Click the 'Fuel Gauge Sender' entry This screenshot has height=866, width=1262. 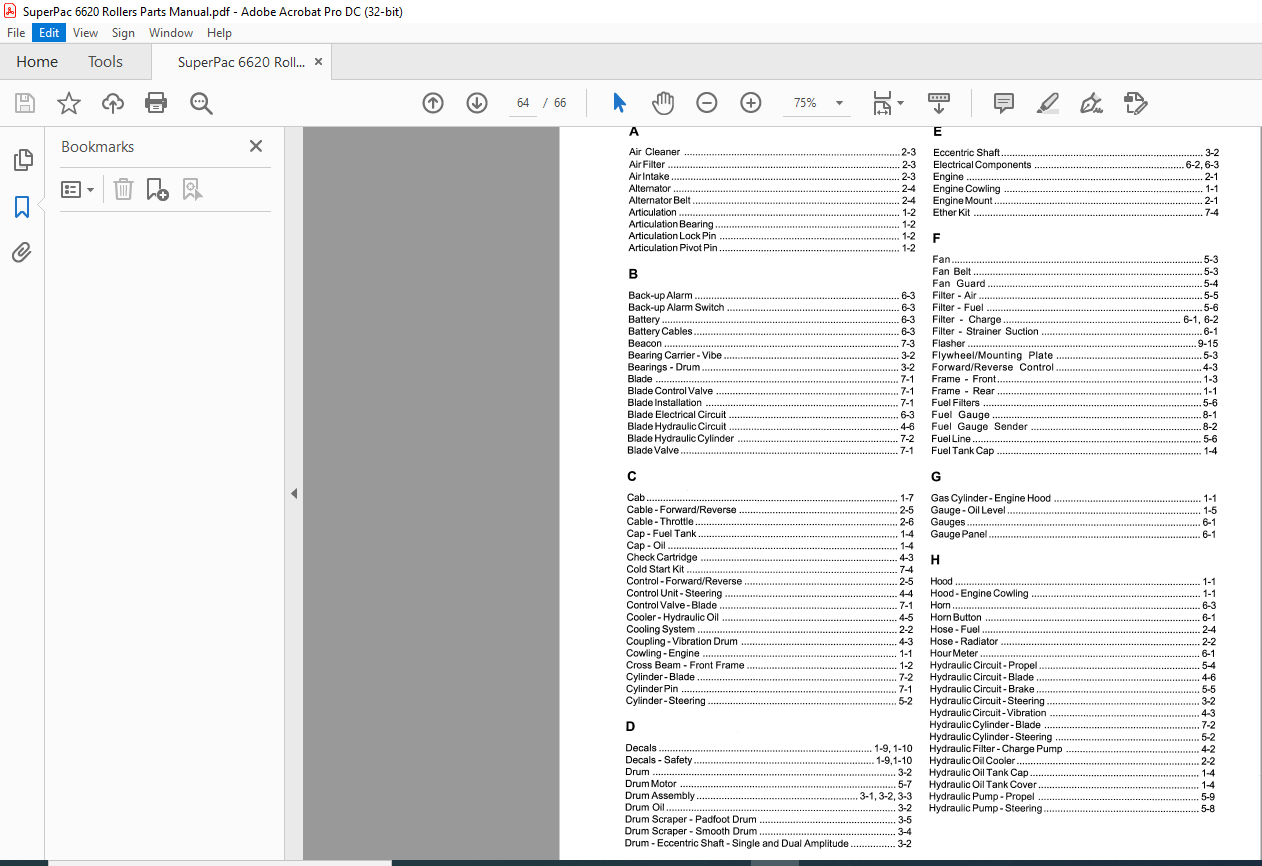pyautogui.click(x=1074, y=427)
